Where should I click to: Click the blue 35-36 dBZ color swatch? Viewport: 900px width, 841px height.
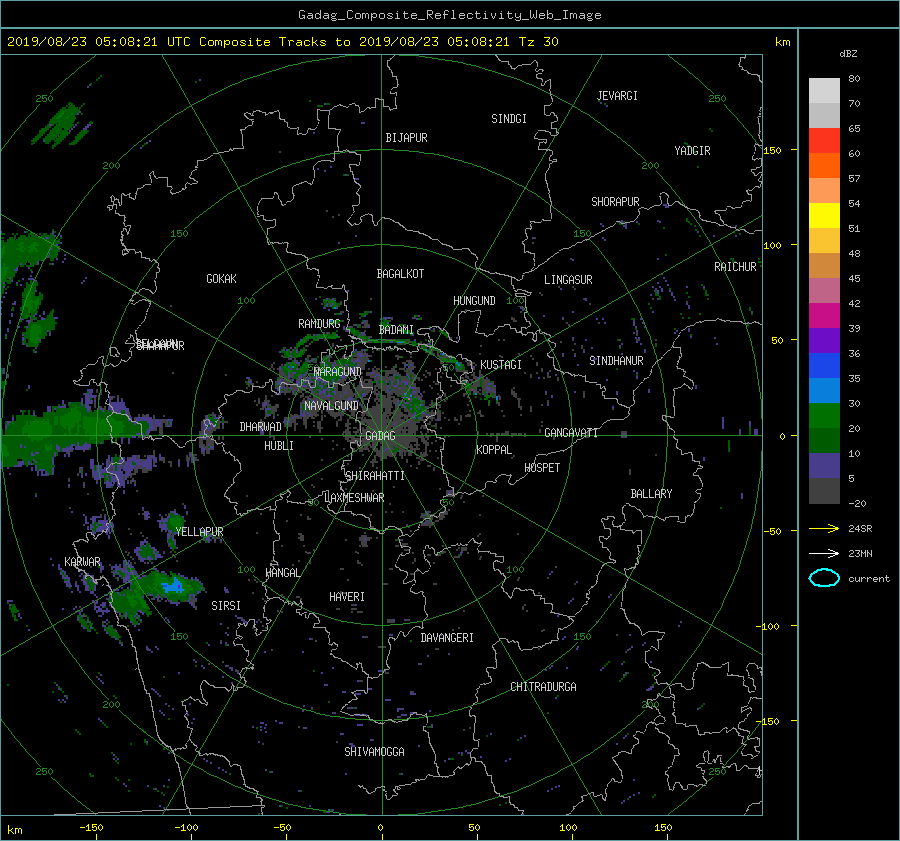tap(824, 365)
